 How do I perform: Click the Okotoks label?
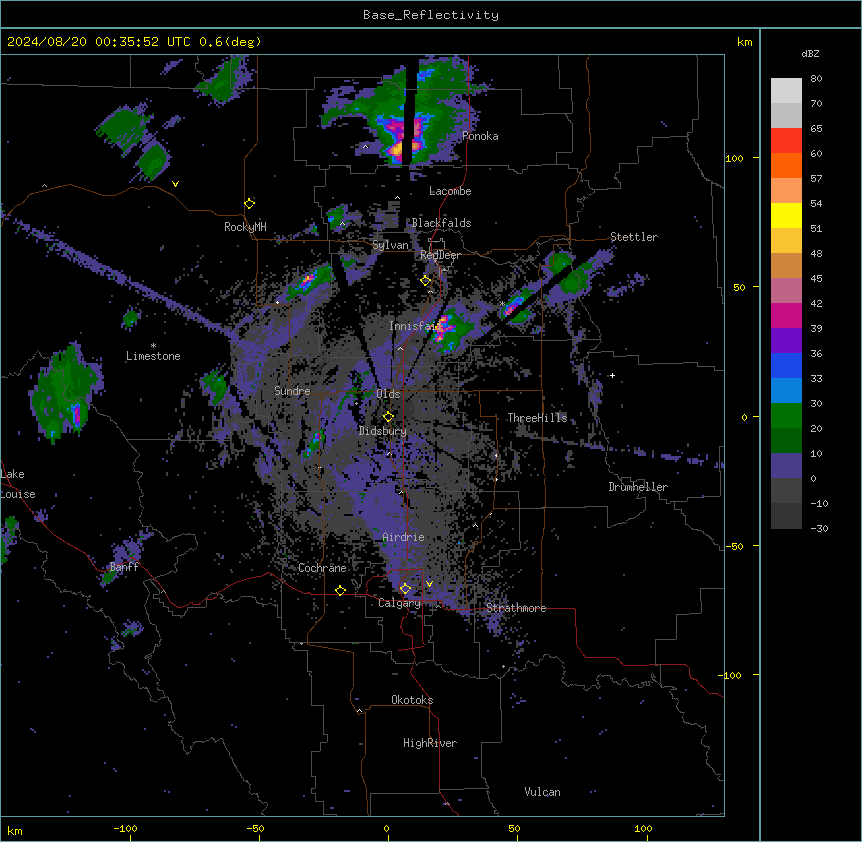pos(412,700)
